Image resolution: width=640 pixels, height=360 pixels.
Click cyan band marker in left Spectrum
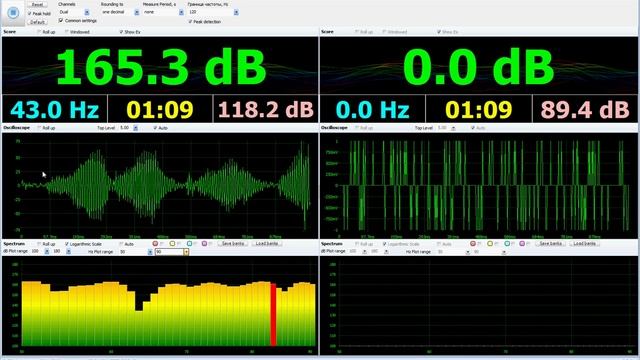tap(189, 244)
